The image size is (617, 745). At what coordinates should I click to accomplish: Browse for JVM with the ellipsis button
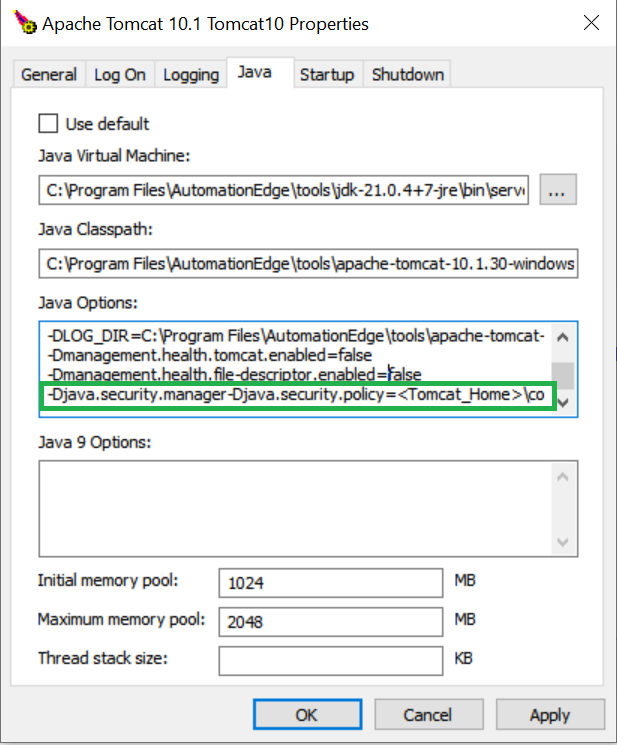558,190
